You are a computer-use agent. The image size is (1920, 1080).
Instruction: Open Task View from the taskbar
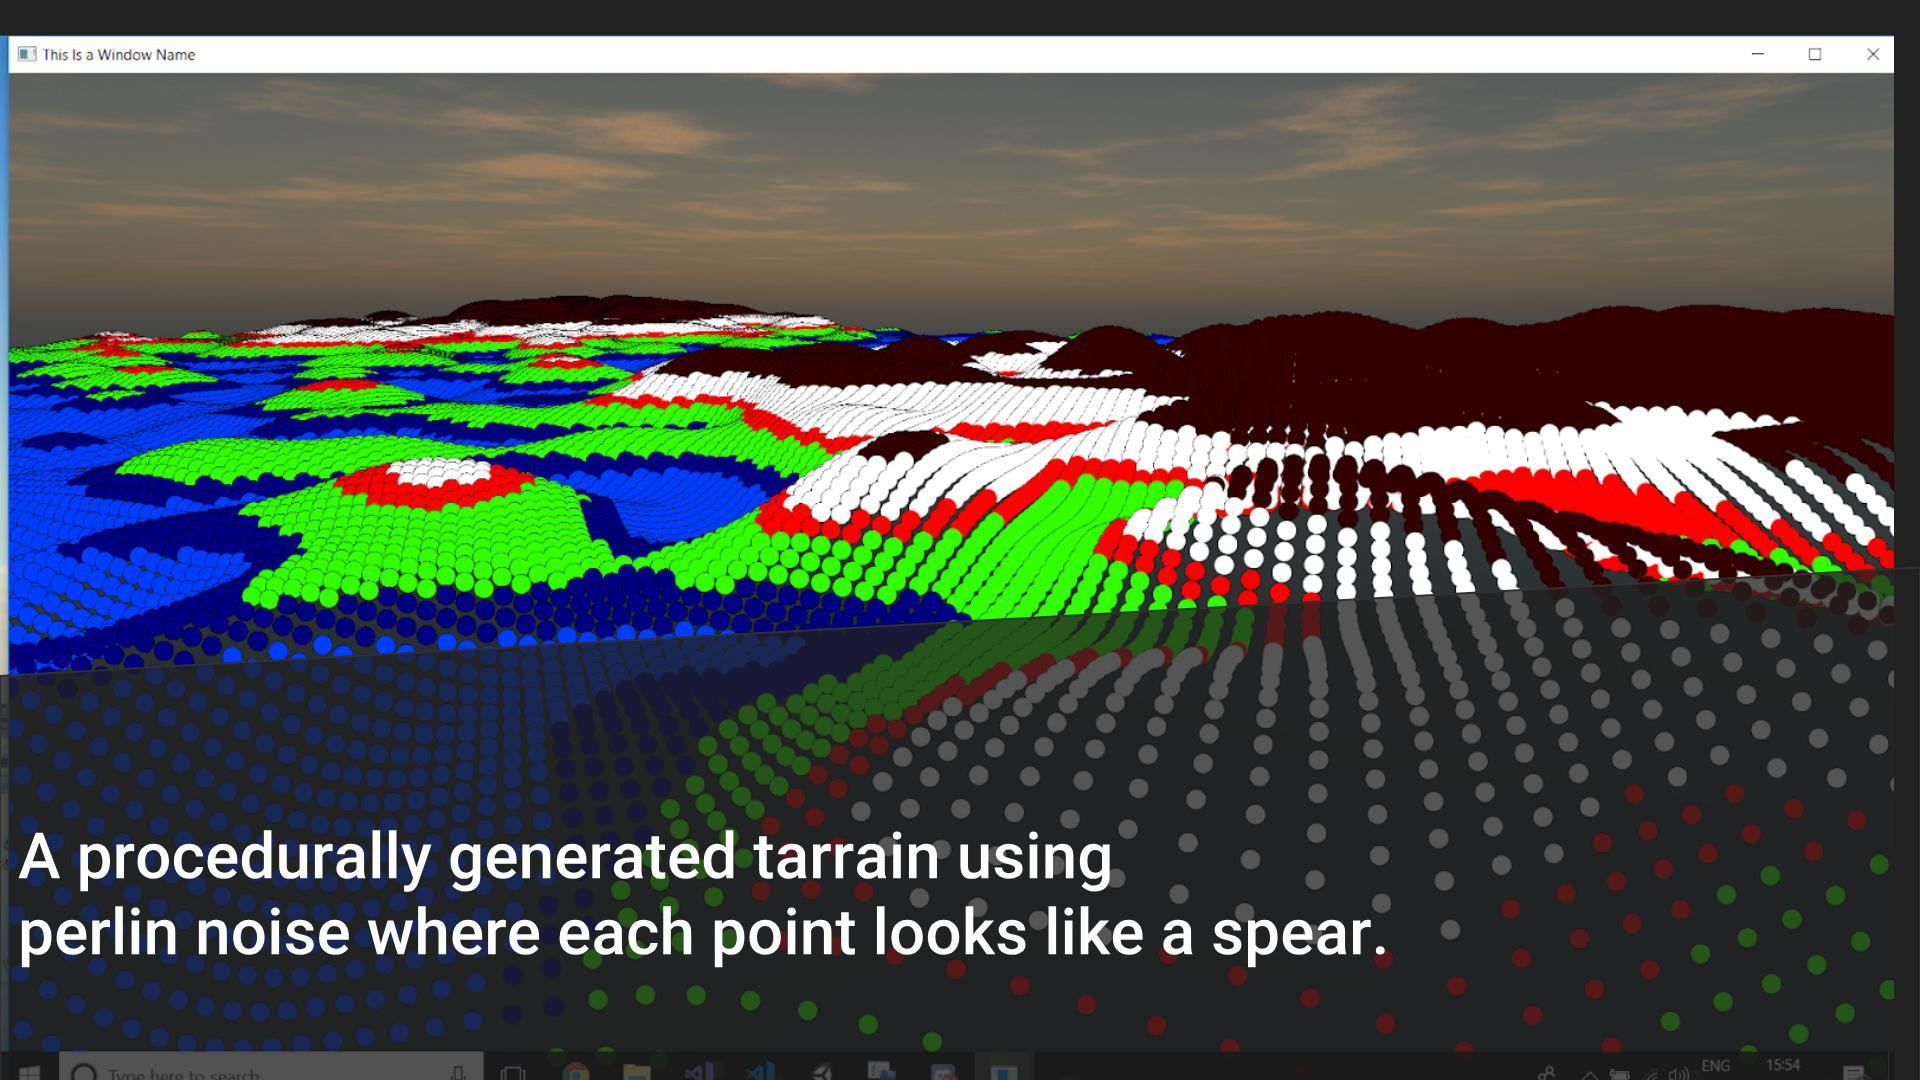[x=513, y=1072]
